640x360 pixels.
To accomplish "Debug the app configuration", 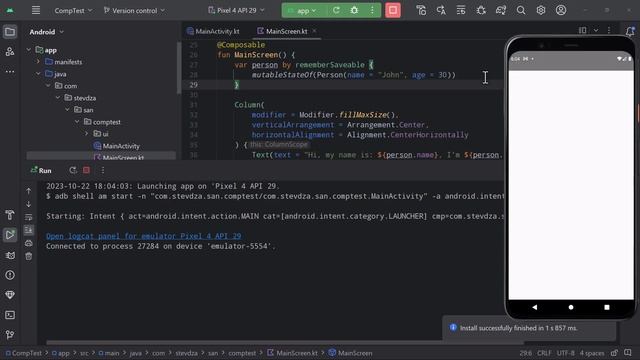I will (x=354, y=10).
